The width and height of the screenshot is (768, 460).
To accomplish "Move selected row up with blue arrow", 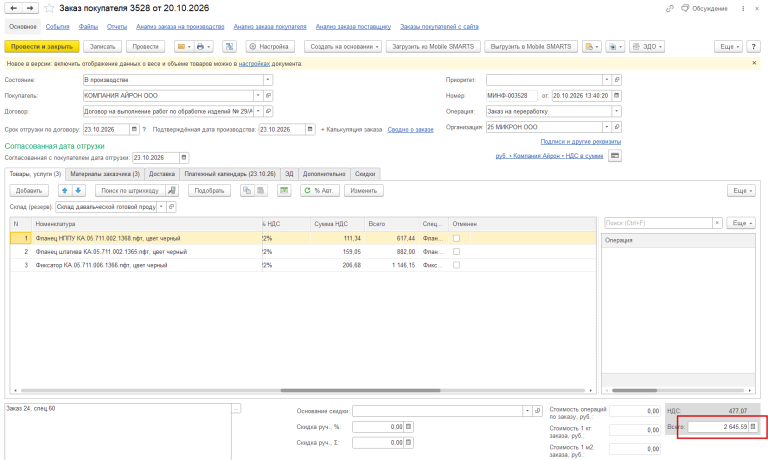I will click(x=65, y=191).
